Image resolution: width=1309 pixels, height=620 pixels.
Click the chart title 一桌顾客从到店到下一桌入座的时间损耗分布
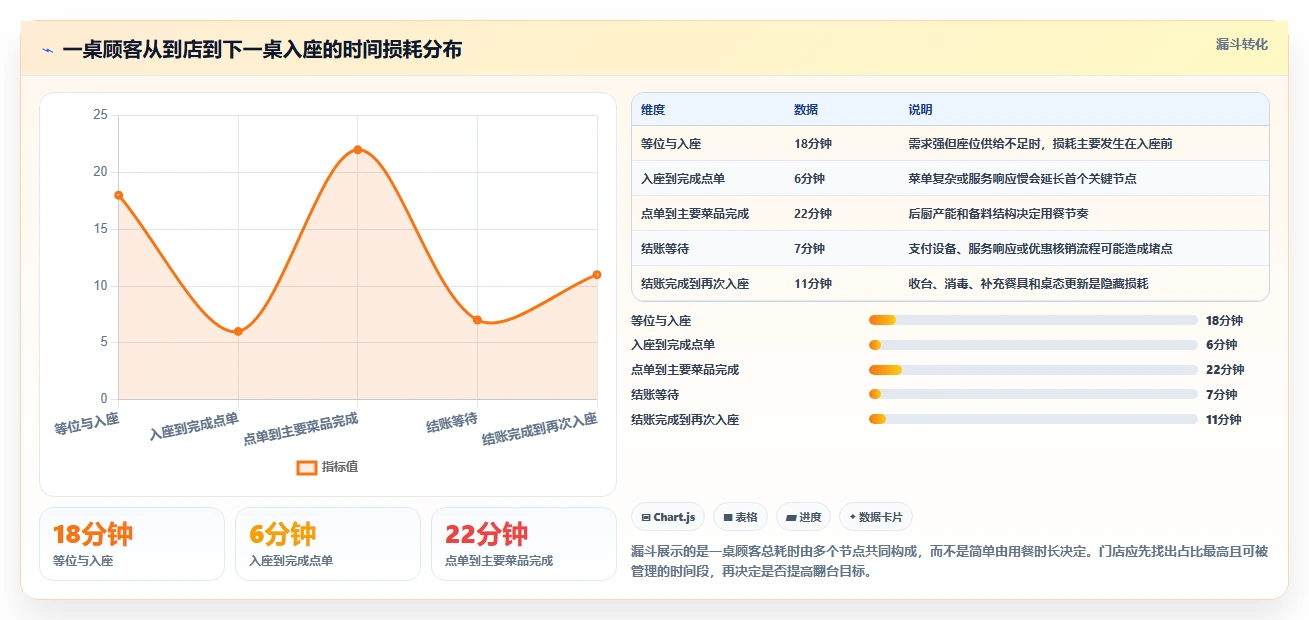262,50
